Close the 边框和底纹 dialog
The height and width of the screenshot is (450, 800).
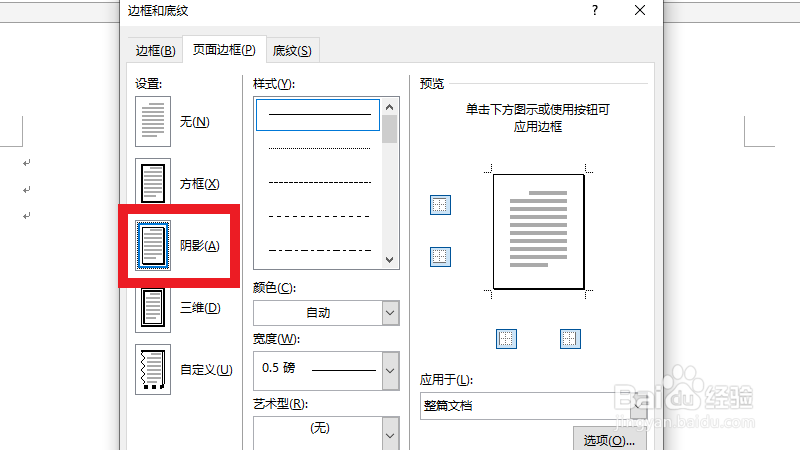(640, 10)
